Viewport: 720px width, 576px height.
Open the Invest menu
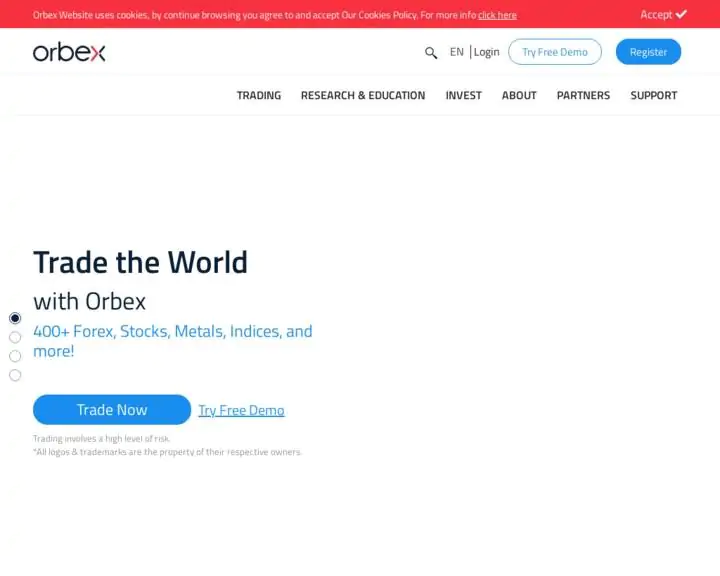coord(463,96)
